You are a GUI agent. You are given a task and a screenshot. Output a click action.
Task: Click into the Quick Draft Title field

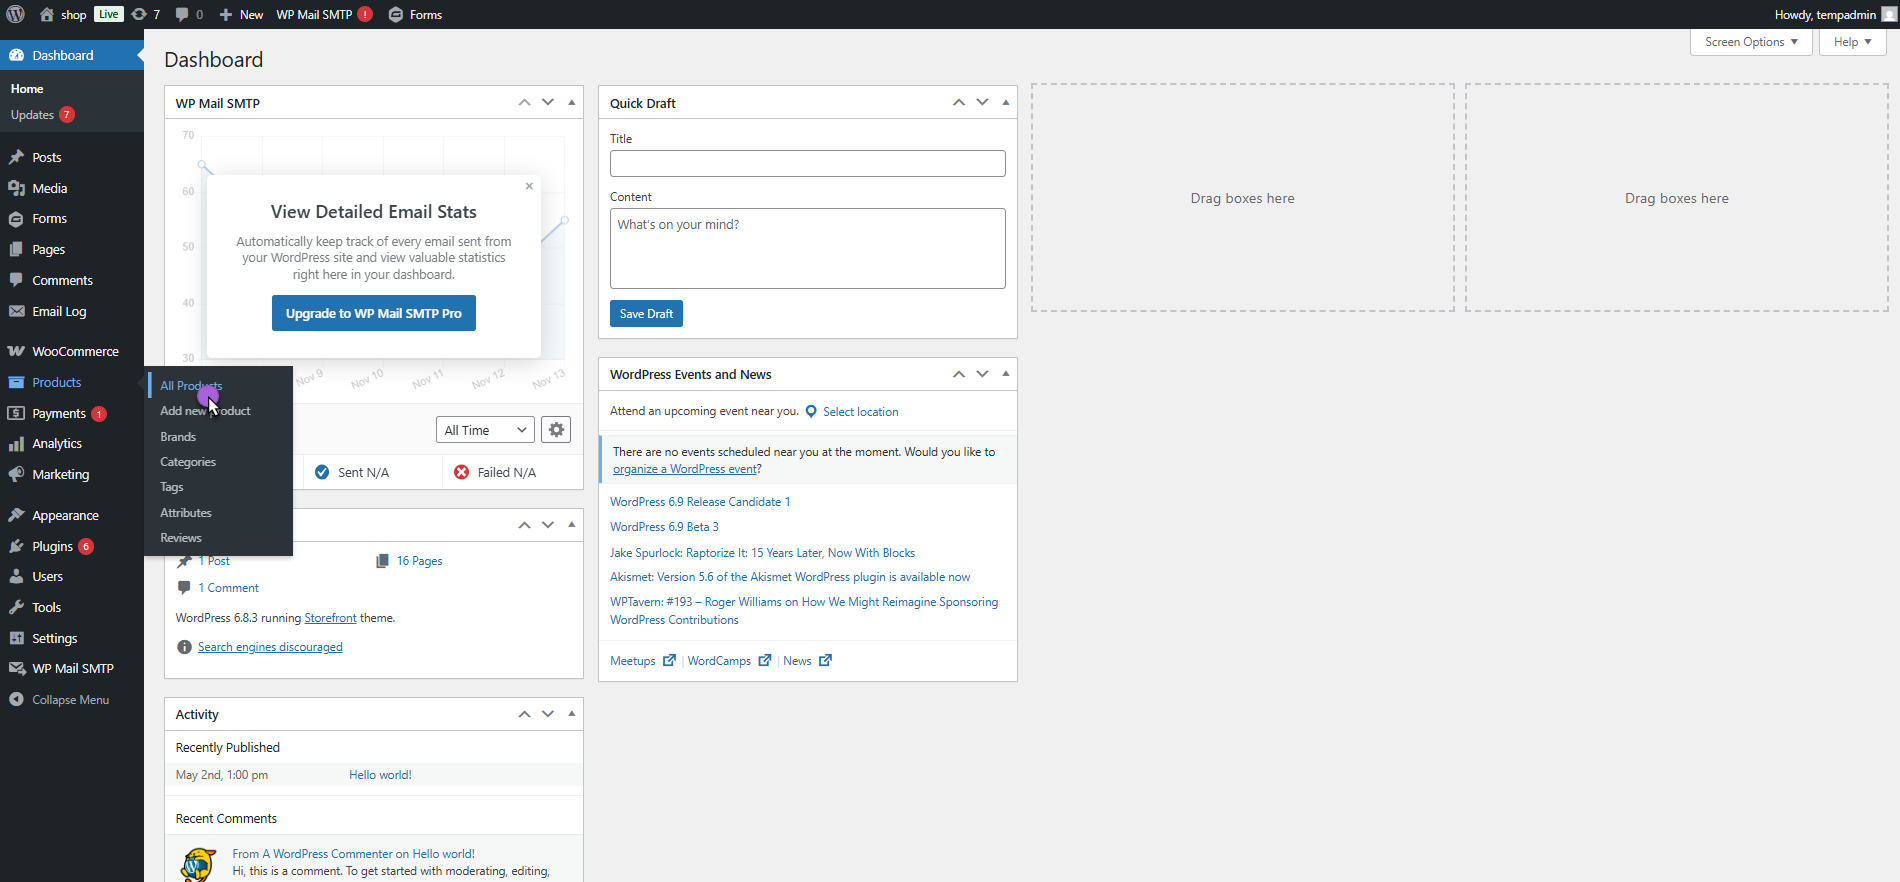[807, 164]
